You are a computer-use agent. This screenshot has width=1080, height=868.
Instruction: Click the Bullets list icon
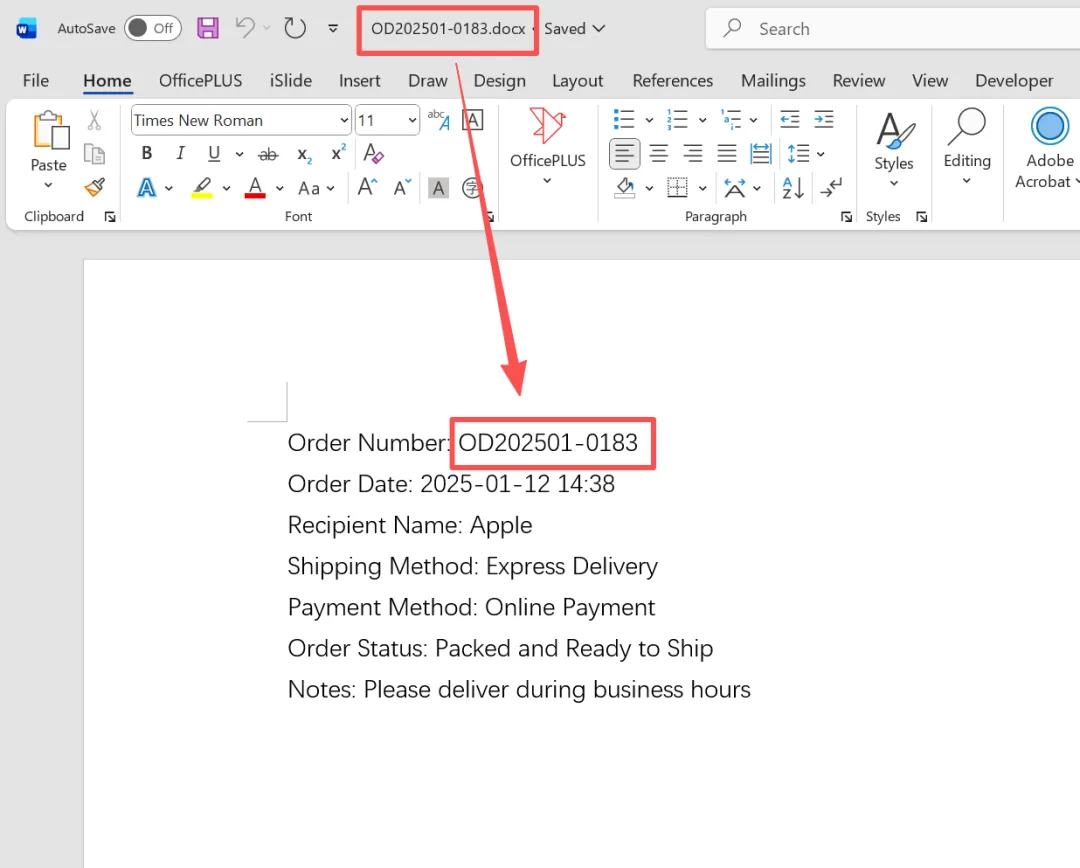point(624,119)
